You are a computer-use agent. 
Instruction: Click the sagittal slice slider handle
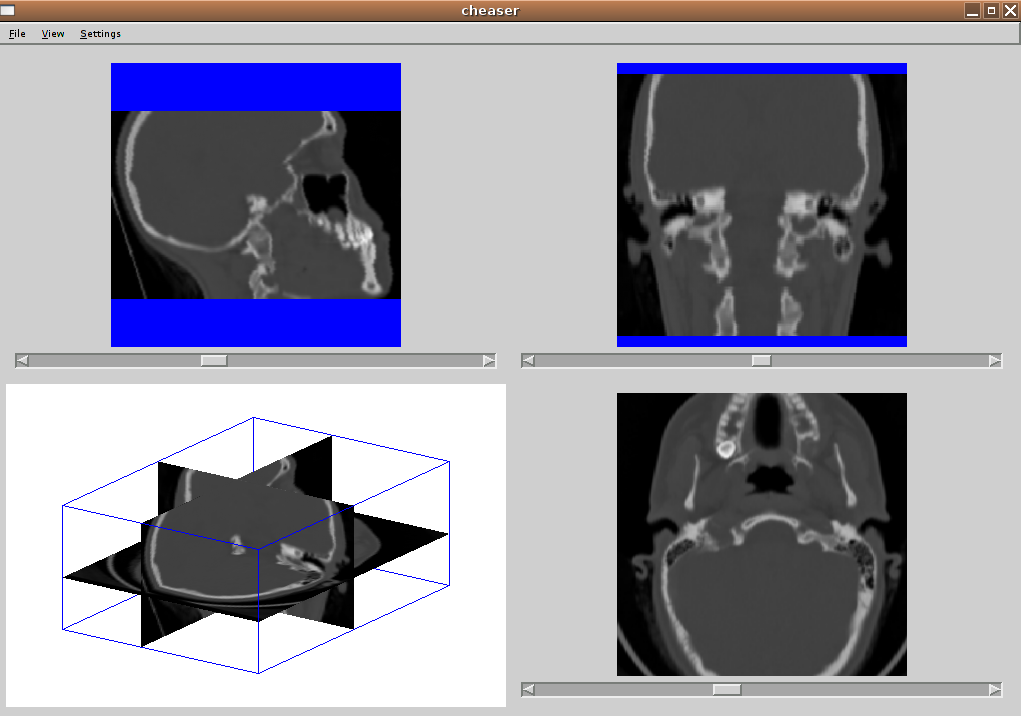pos(214,361)
